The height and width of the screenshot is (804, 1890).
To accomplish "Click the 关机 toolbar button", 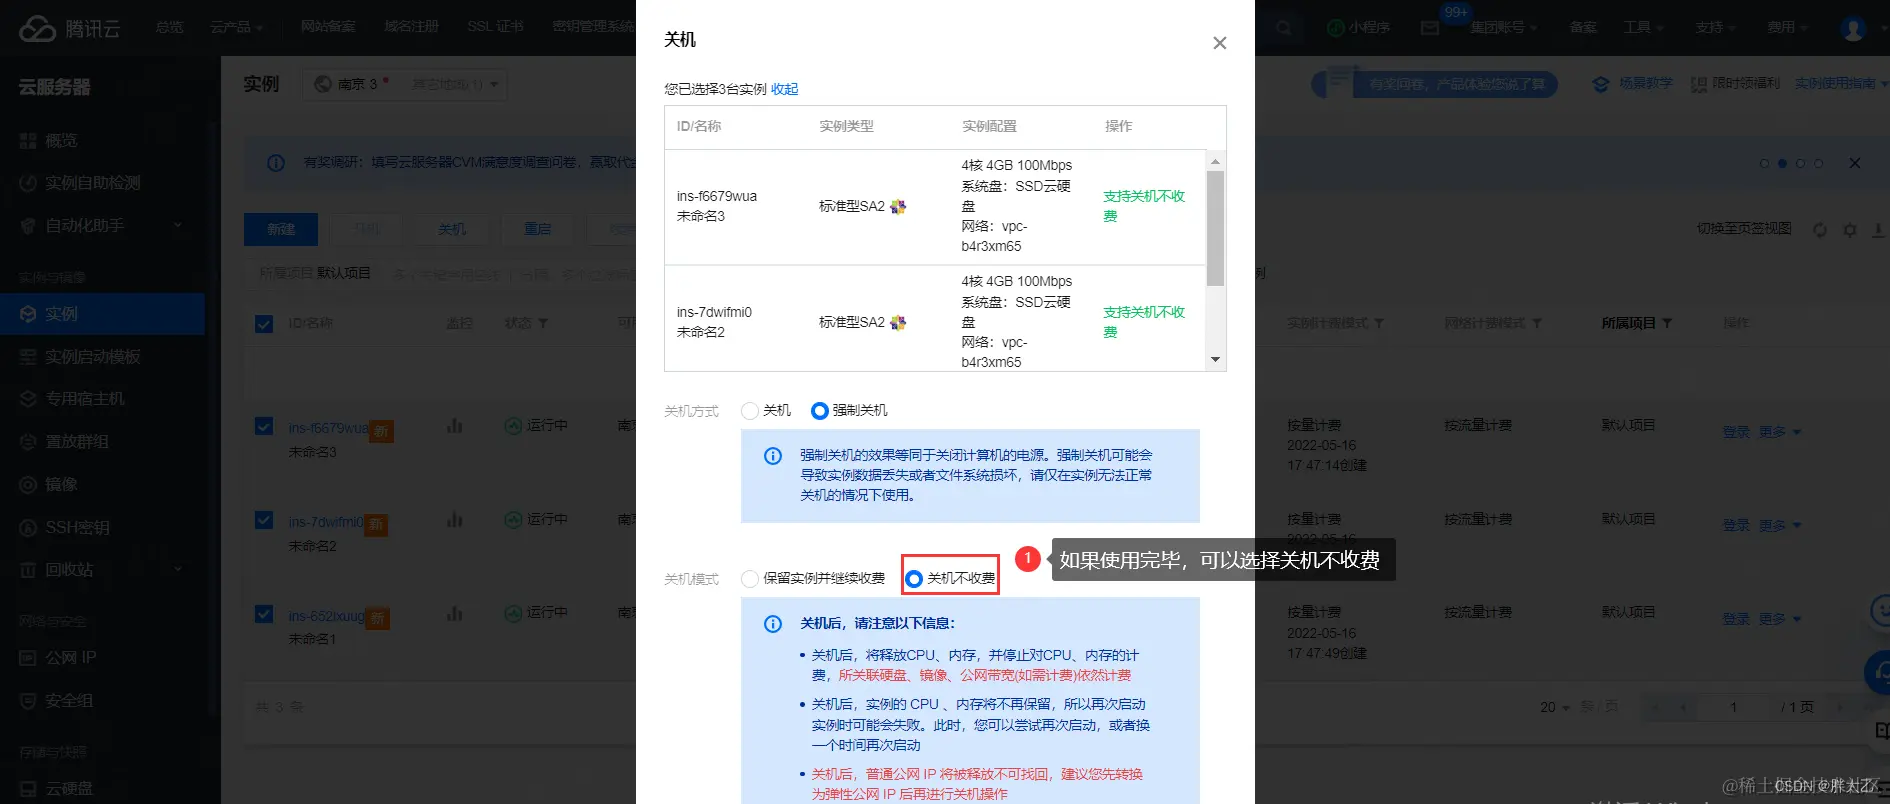I will 451,229.
